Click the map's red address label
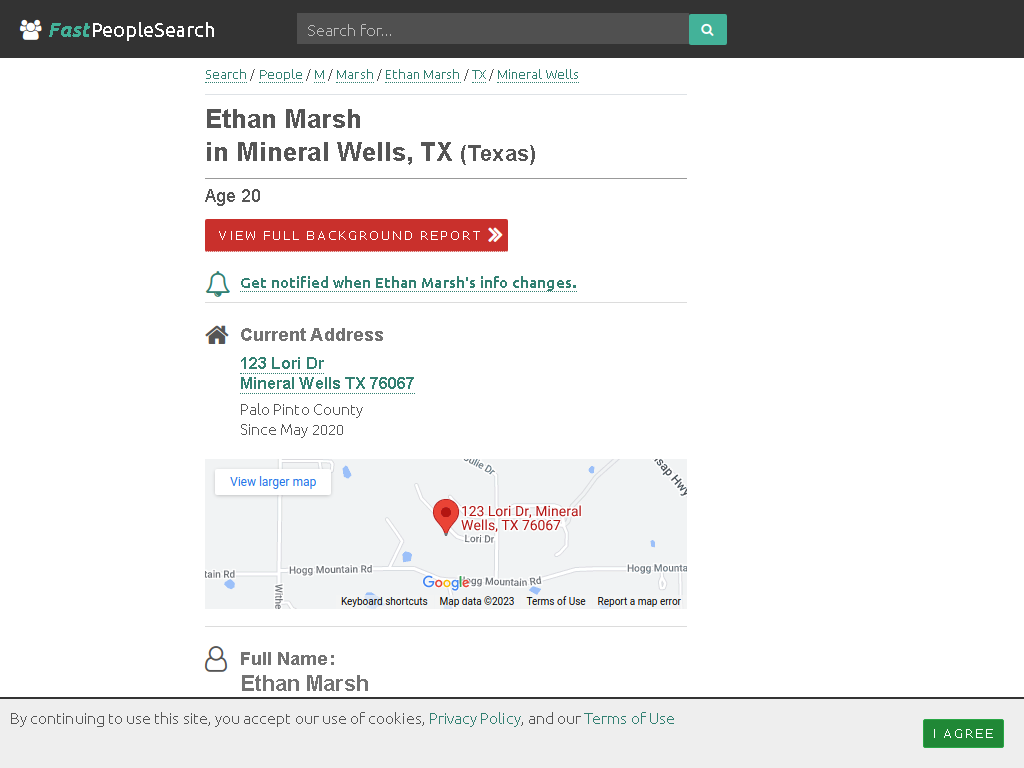 (521, 518)
